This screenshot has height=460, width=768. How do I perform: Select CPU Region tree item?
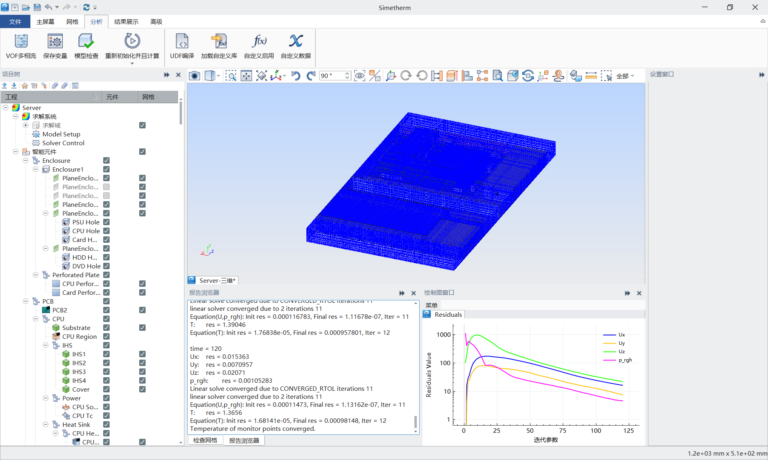point(79,337)
